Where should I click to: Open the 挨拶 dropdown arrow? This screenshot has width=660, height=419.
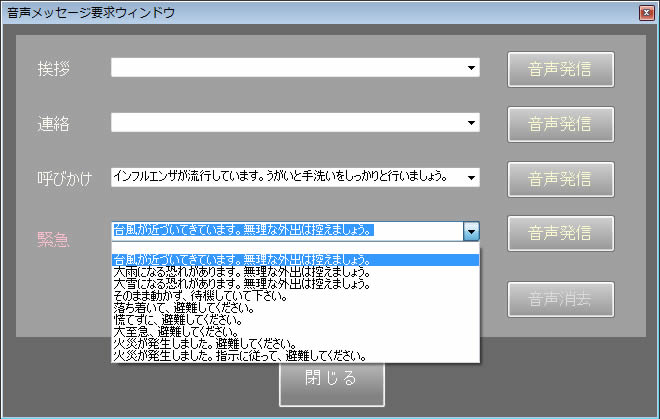pos(470,68)
